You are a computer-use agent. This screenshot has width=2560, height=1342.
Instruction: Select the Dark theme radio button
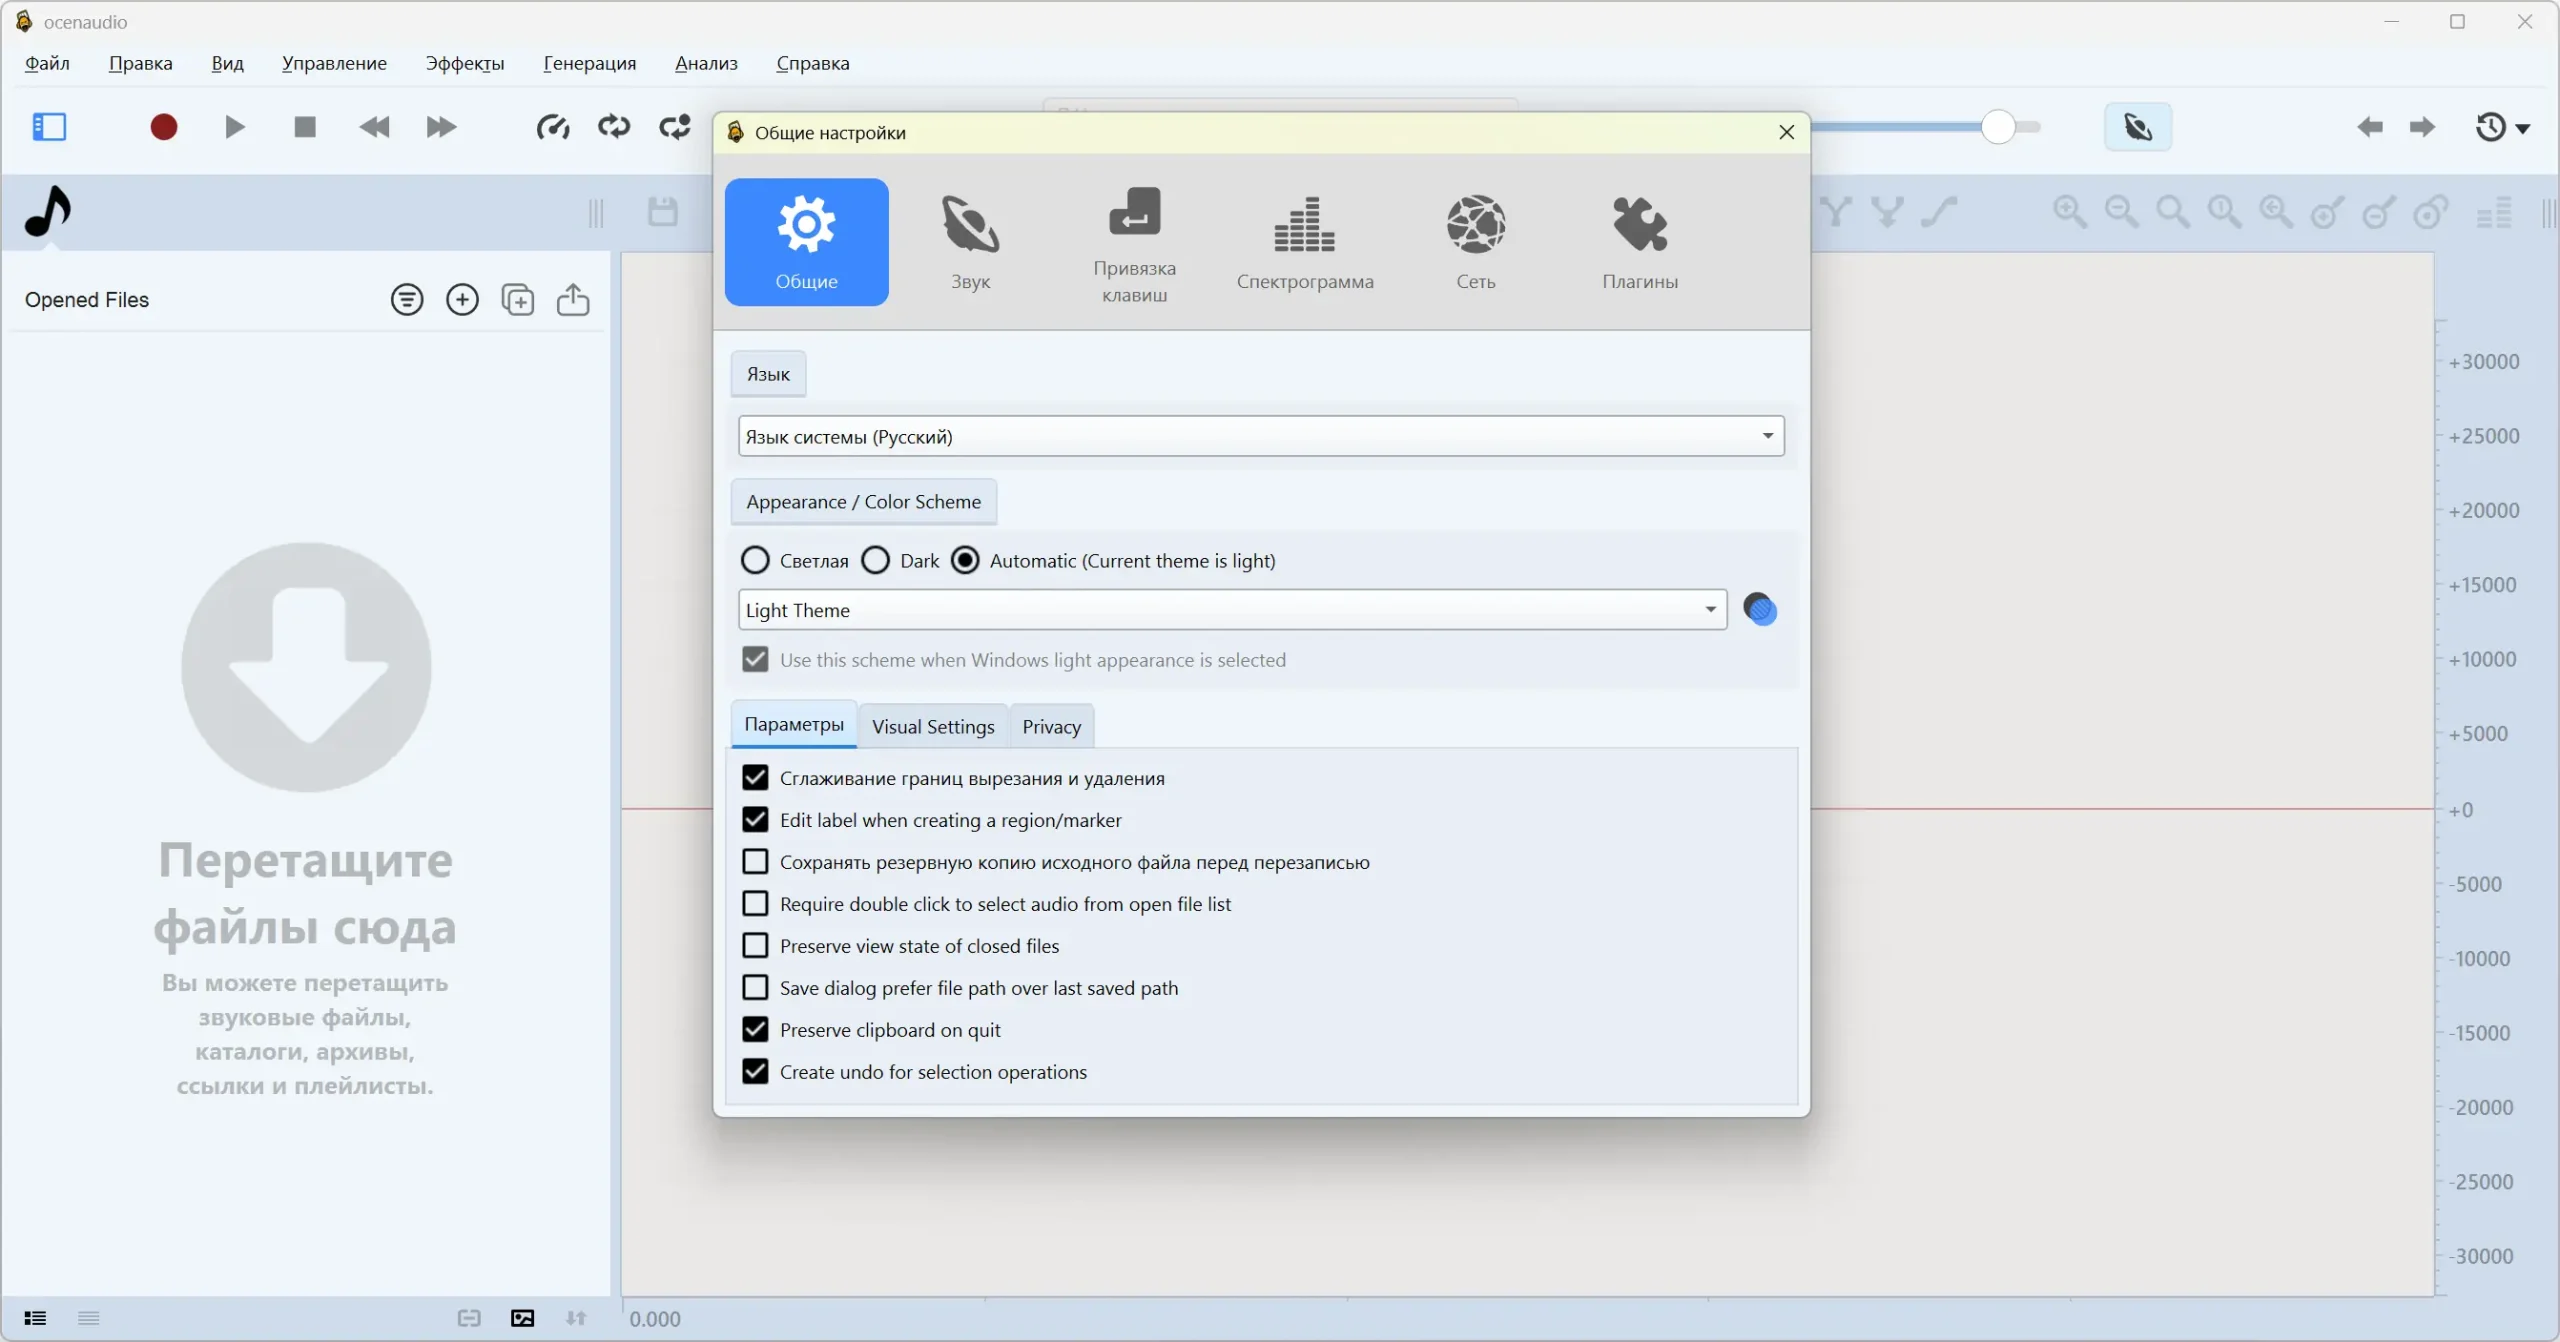click(x=876, y=560)
